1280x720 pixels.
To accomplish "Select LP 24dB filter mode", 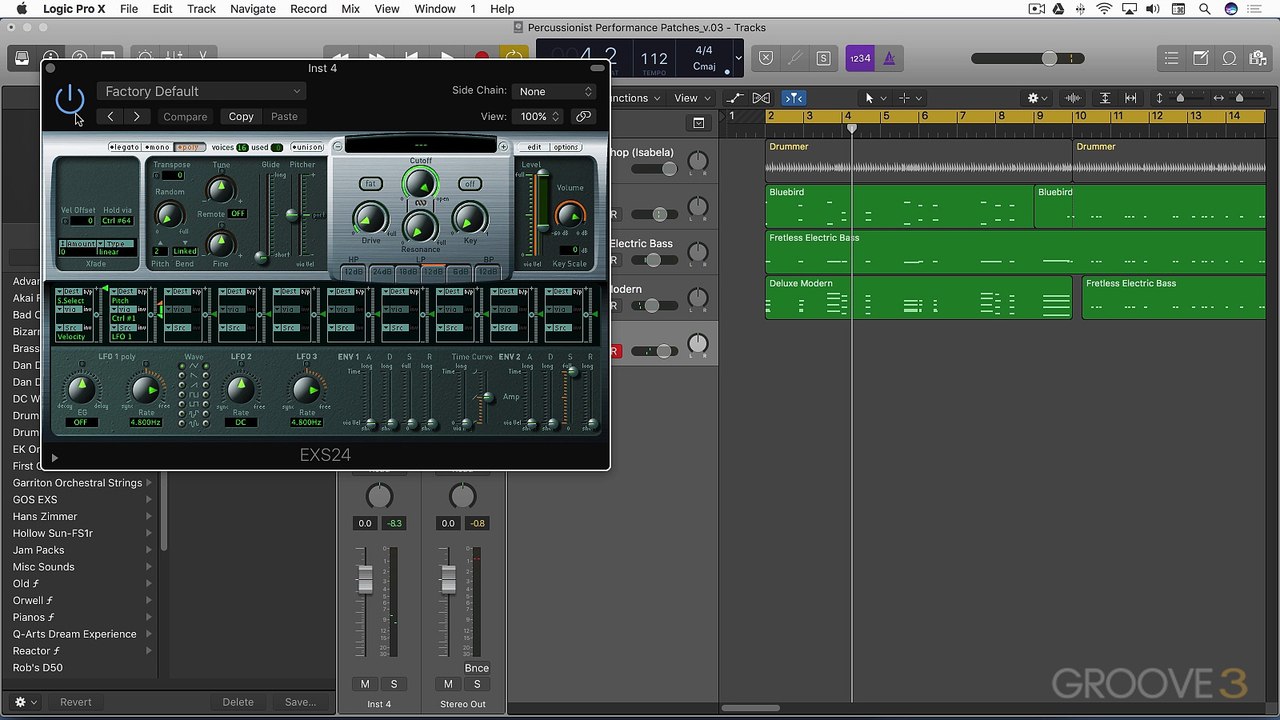I will [x=381, y=272].
